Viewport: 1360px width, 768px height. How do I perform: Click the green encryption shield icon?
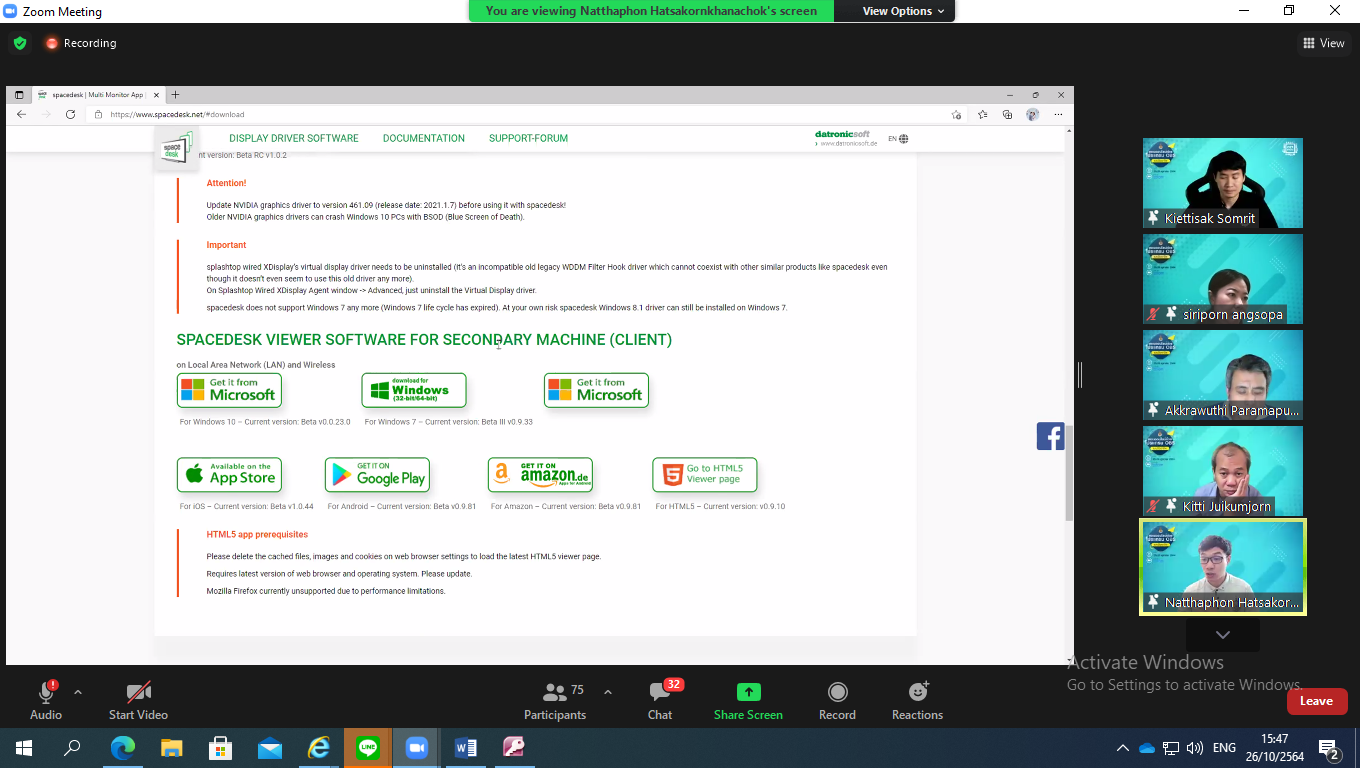click(20, 43)
